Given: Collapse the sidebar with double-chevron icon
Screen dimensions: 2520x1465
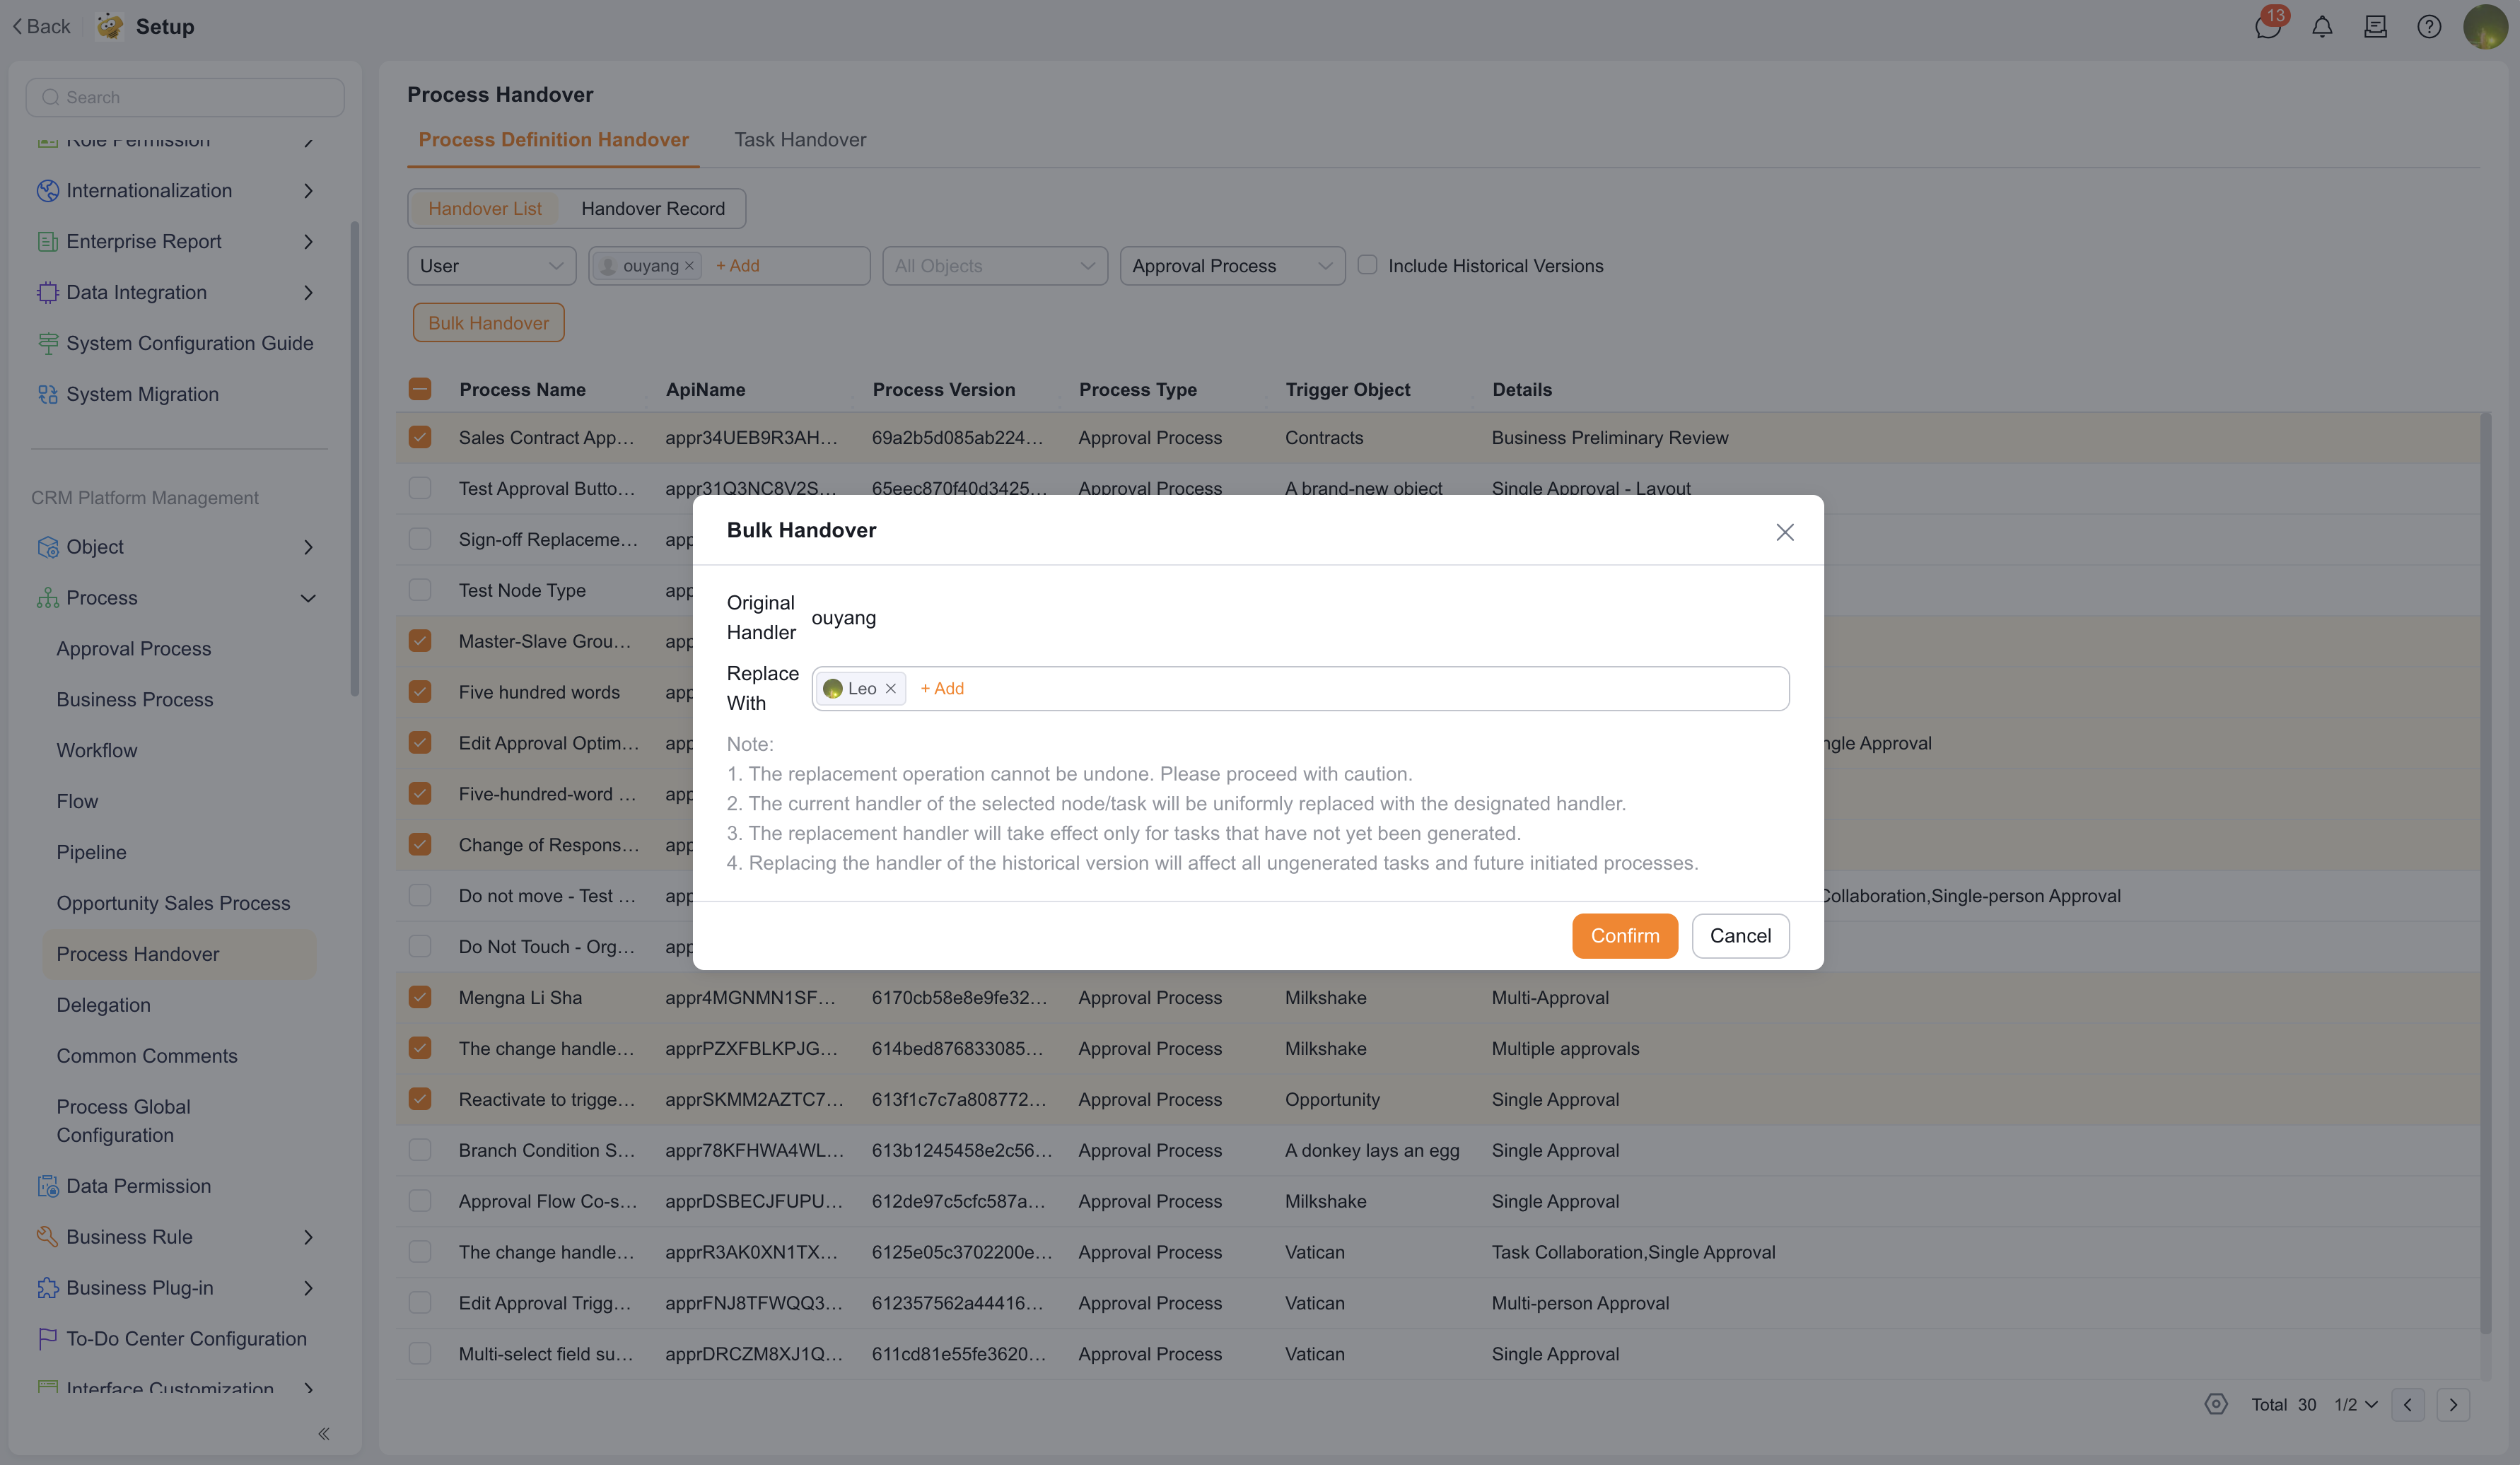Looking at the screenshot, I should 324,1434.
